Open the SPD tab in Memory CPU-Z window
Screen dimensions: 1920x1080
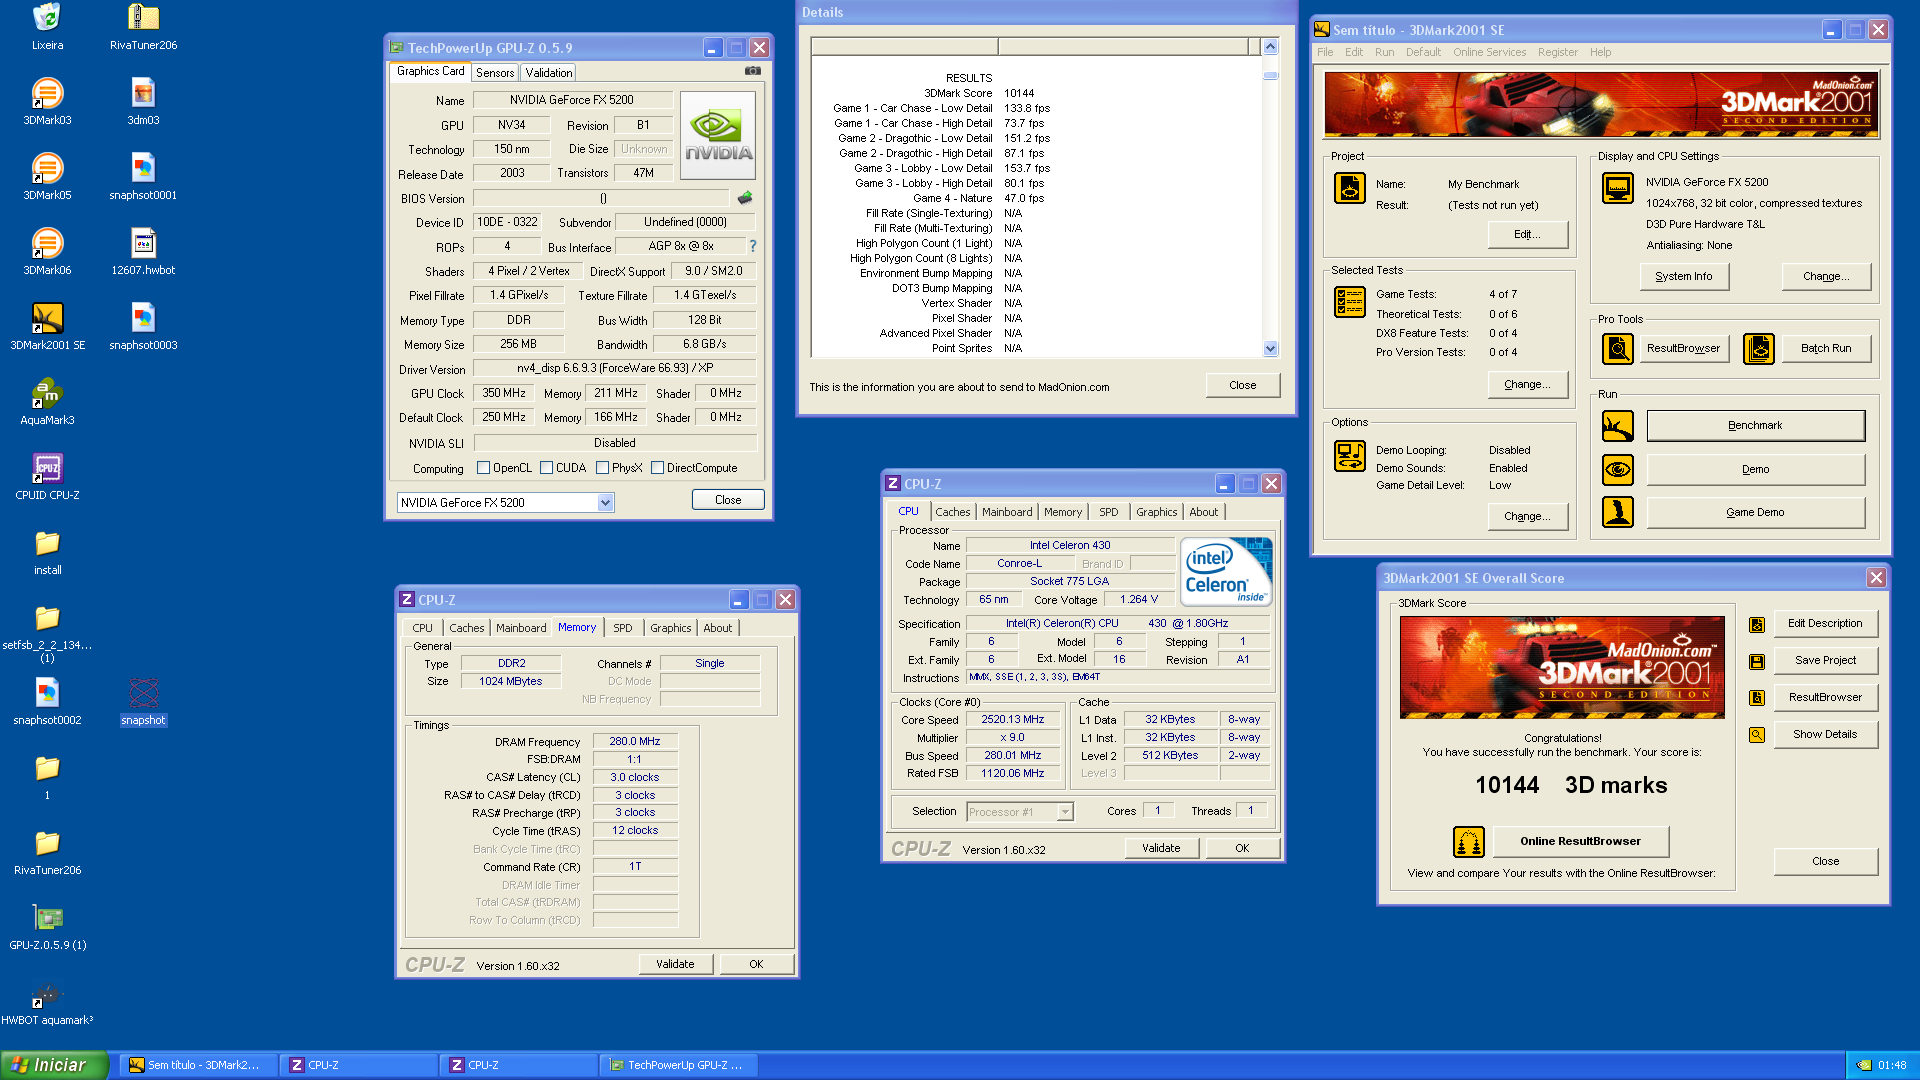click(x=622, y=628)
